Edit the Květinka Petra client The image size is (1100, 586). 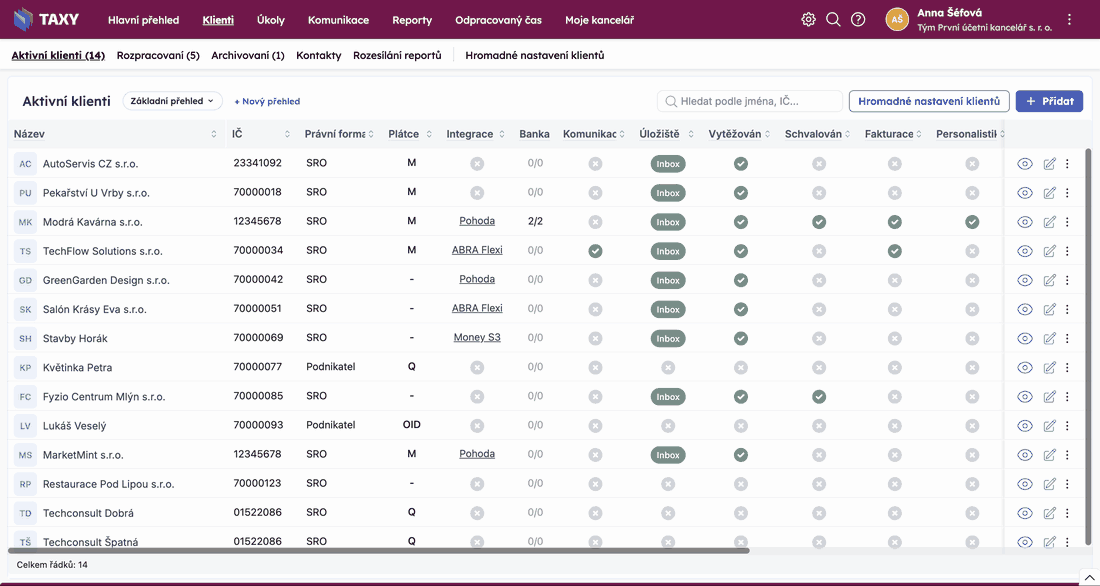(x=1049, y=367)
